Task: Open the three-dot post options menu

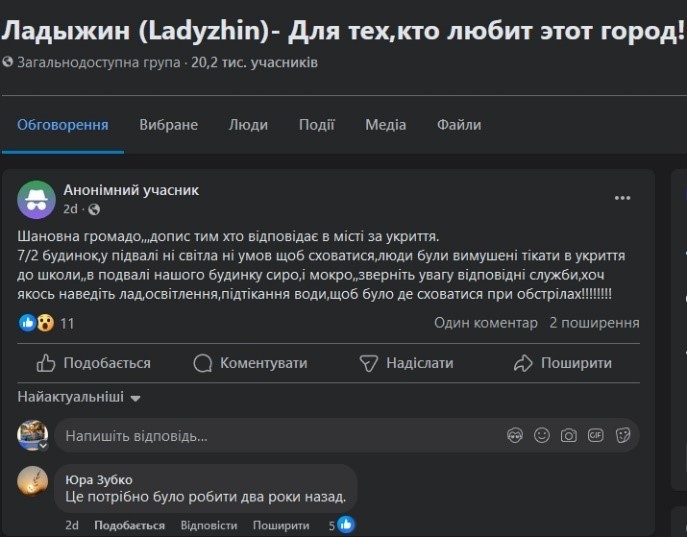Action: pos(622,198)
